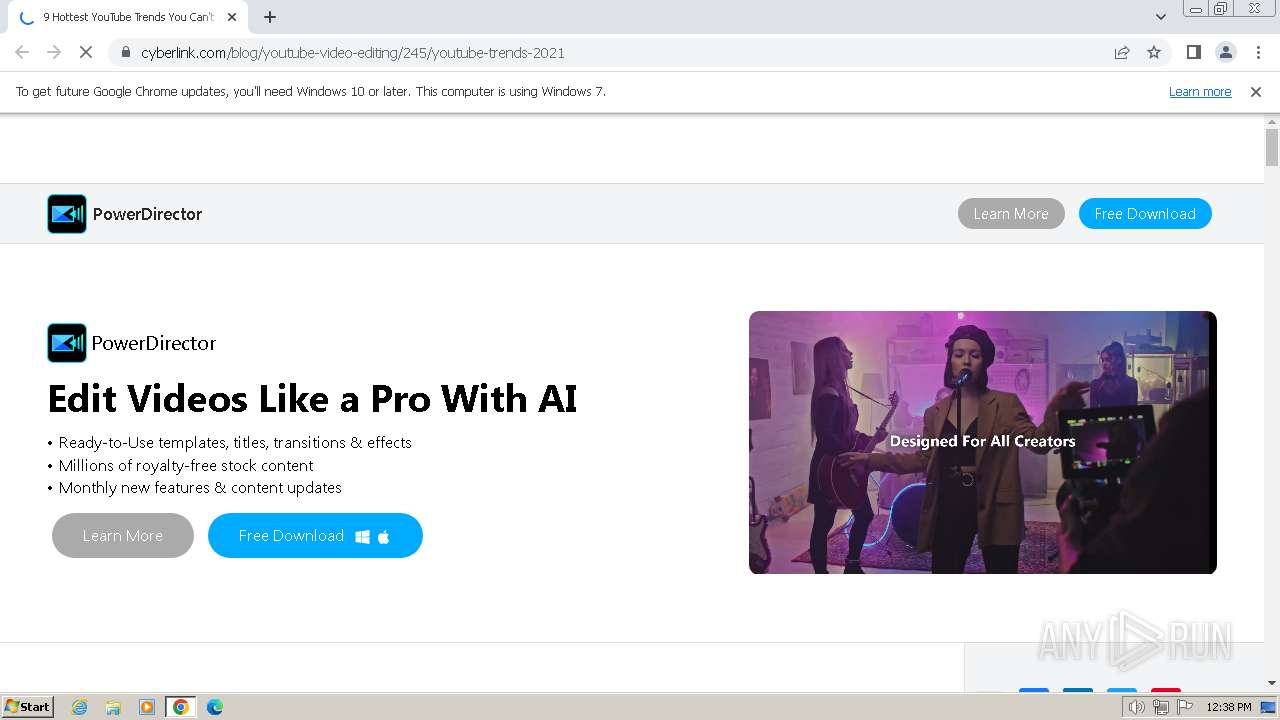Click the page scrollbar up arrow
This screenshot has height=720, width=1280.
click(1272, 122)
